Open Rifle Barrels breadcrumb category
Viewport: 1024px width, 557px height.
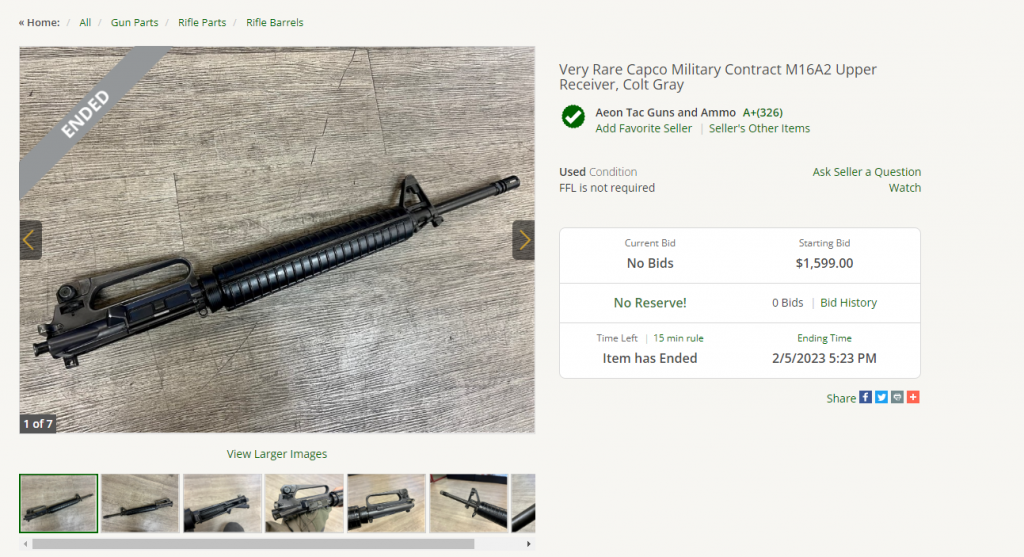coord(274,22)
